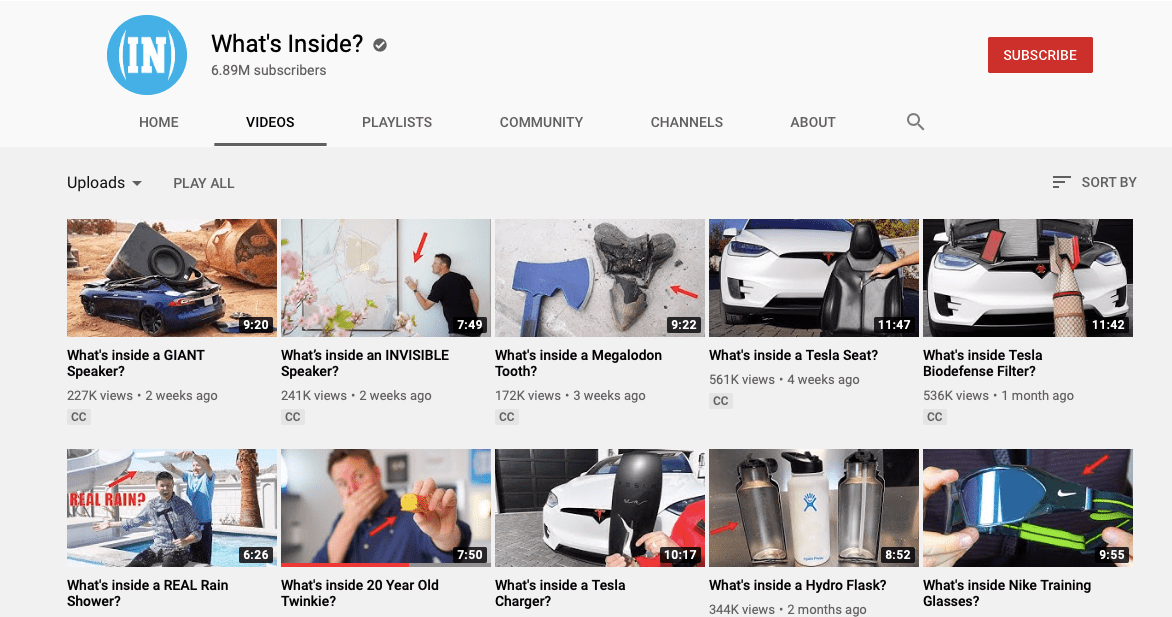Image resolution: width=1172 pixels, height=617 pixels.
Task: Click 9:20 duration badge on GIANT Speaker thumbnail
Action: [256, 325]
